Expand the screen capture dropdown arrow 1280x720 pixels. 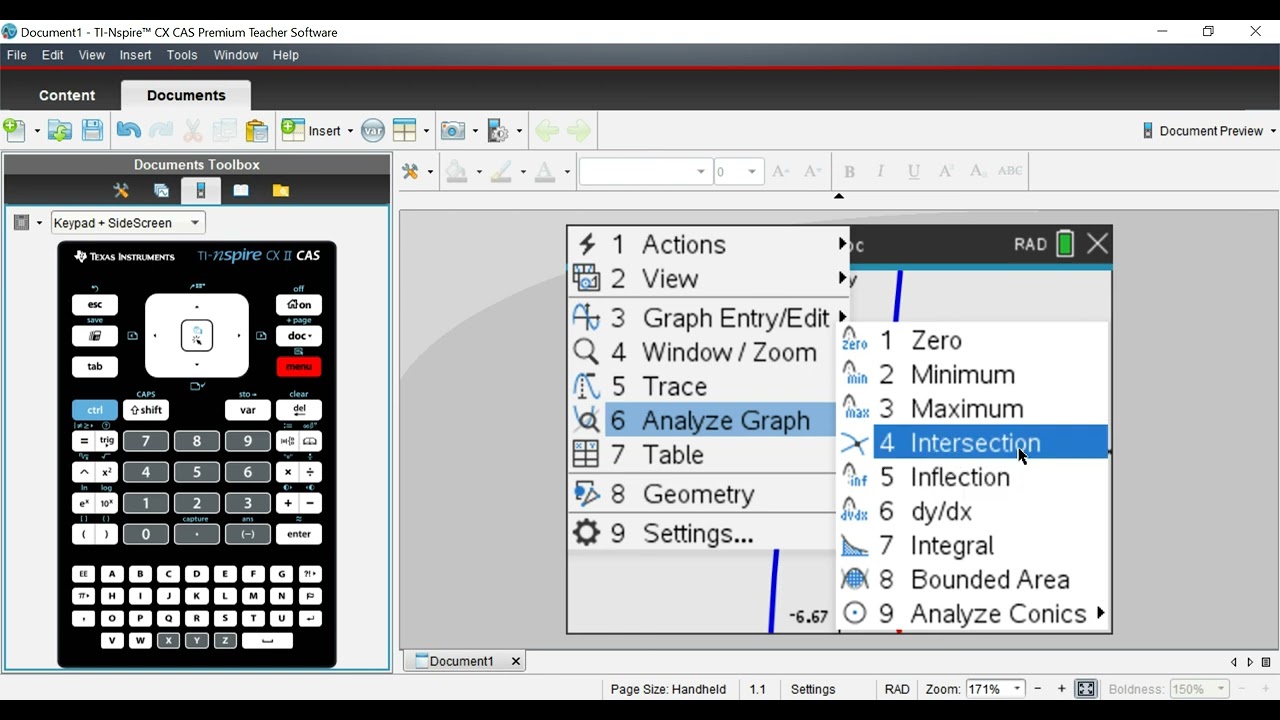coord(474,131)
